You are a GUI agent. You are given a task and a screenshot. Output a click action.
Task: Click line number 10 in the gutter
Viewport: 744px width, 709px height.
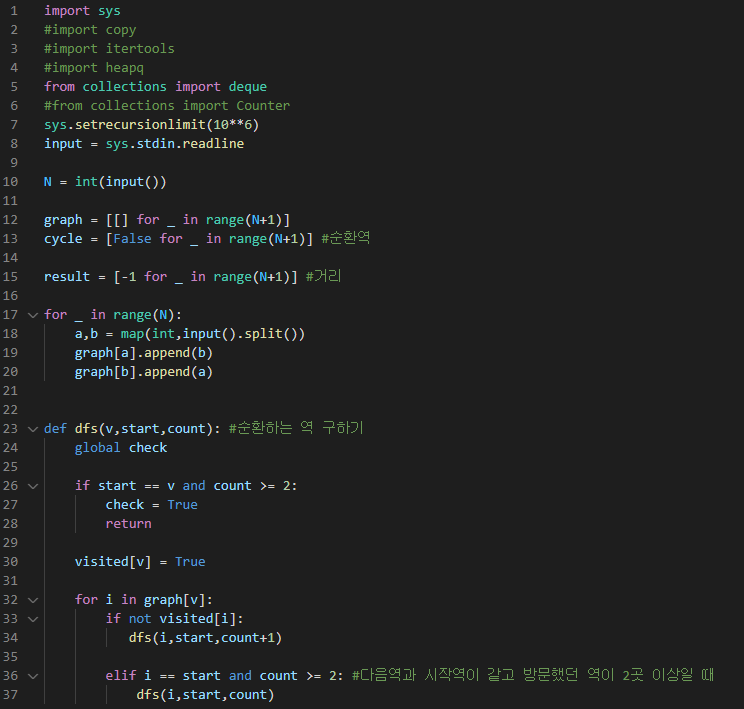point(10,182)
